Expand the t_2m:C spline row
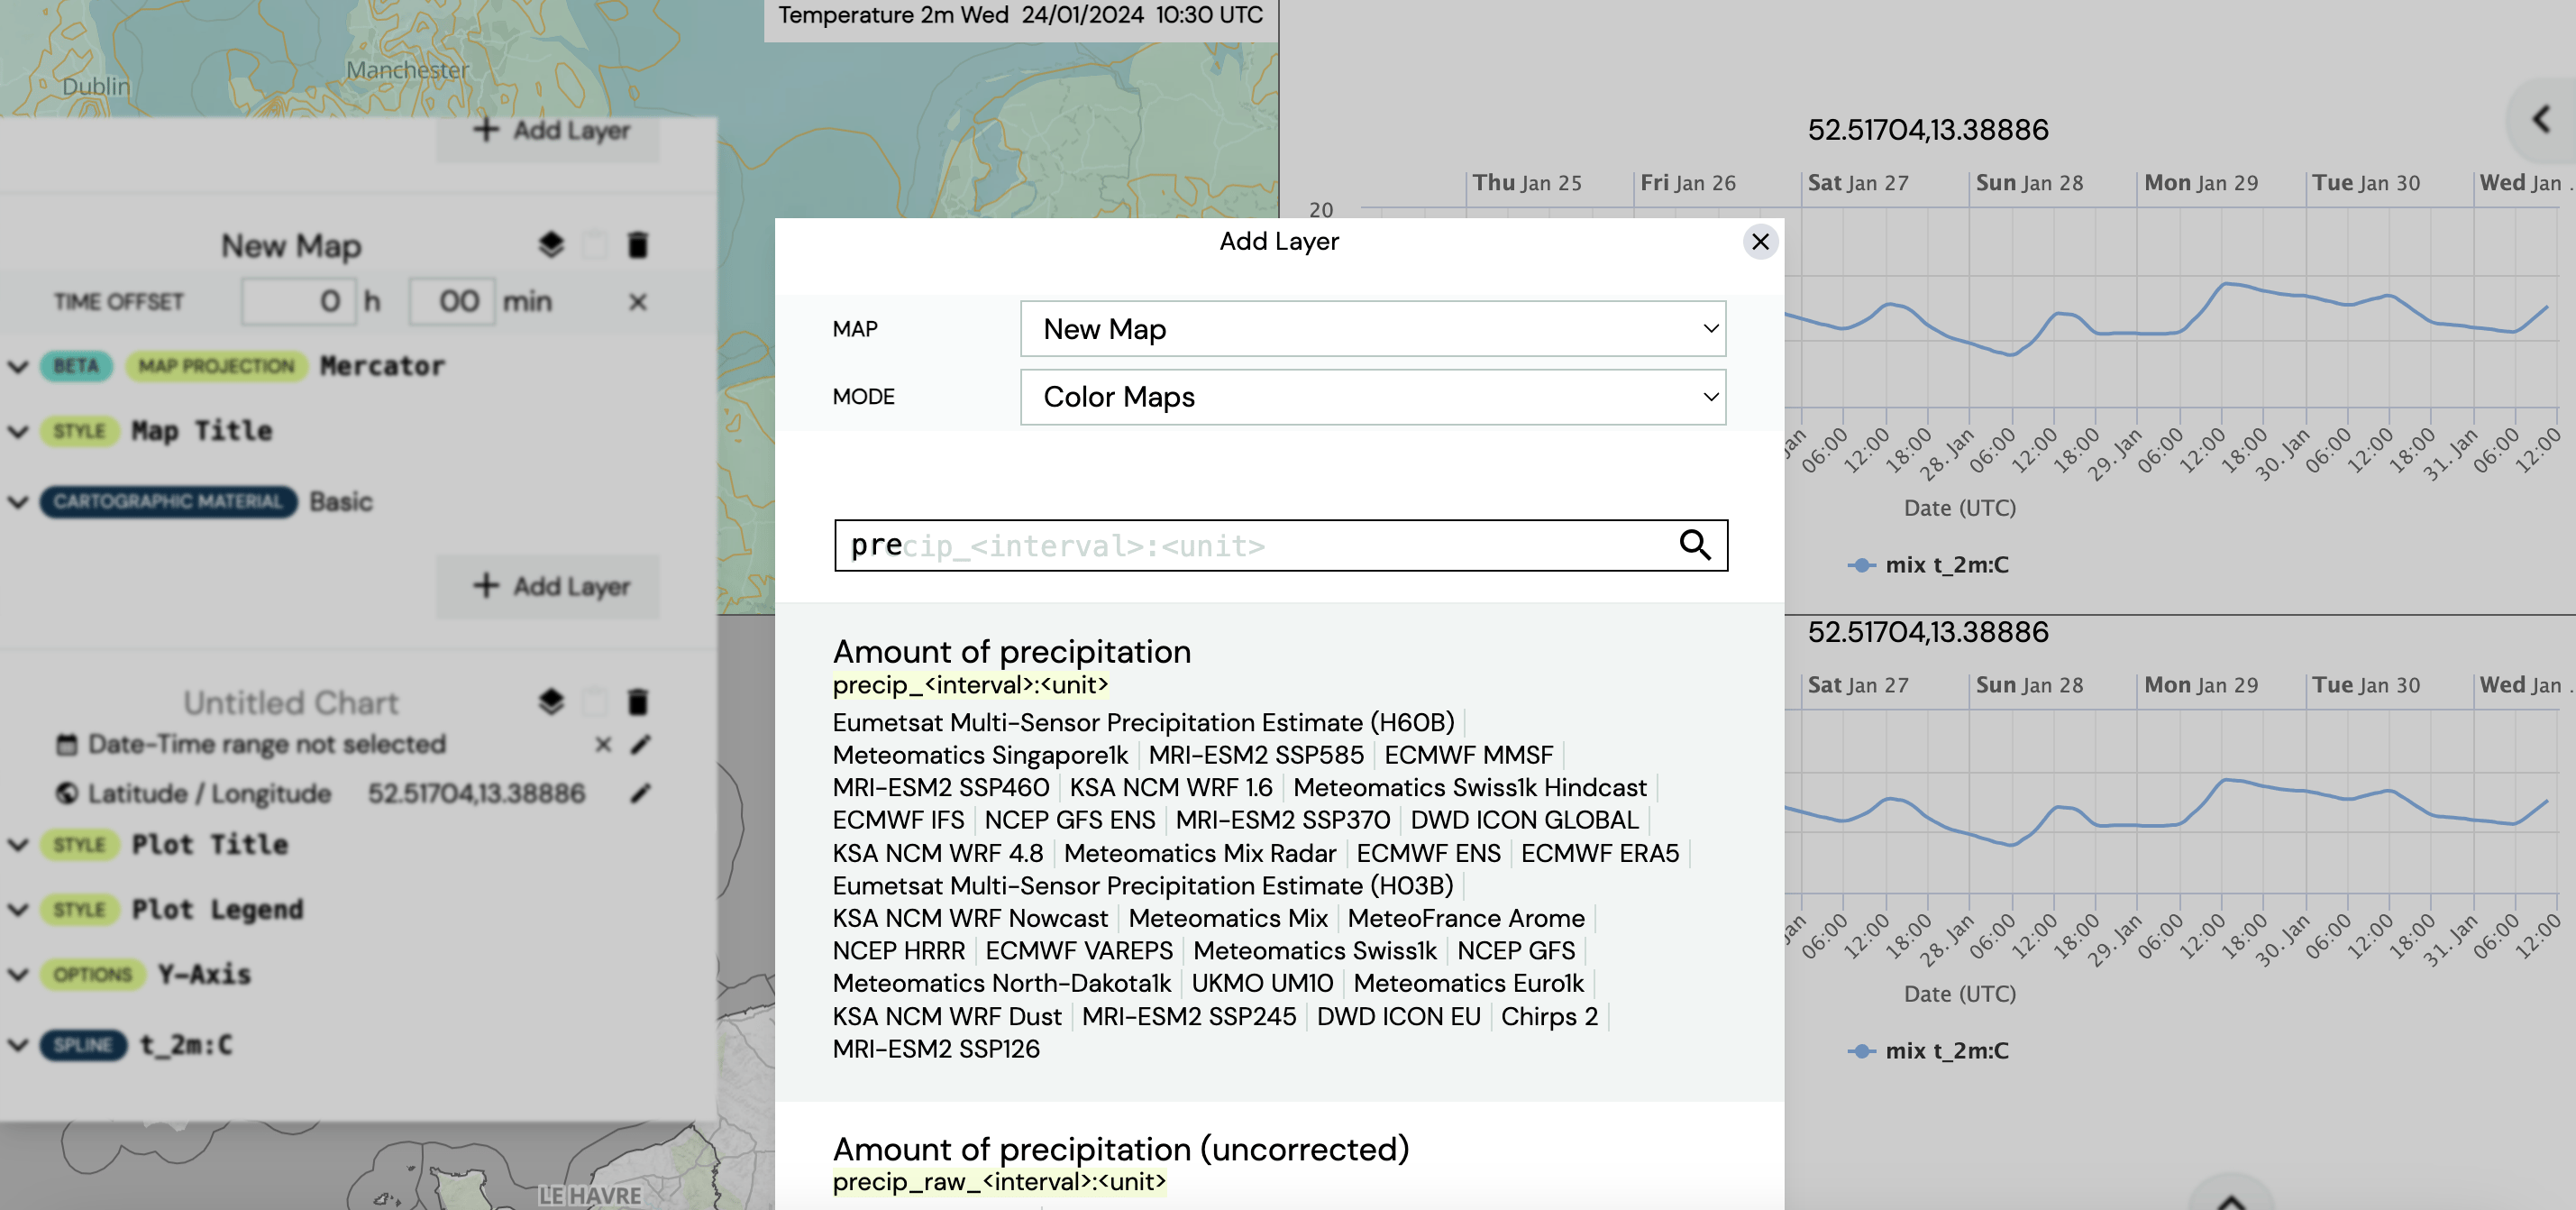This screenshot has height=1210, width=2576. (18, 1044)
